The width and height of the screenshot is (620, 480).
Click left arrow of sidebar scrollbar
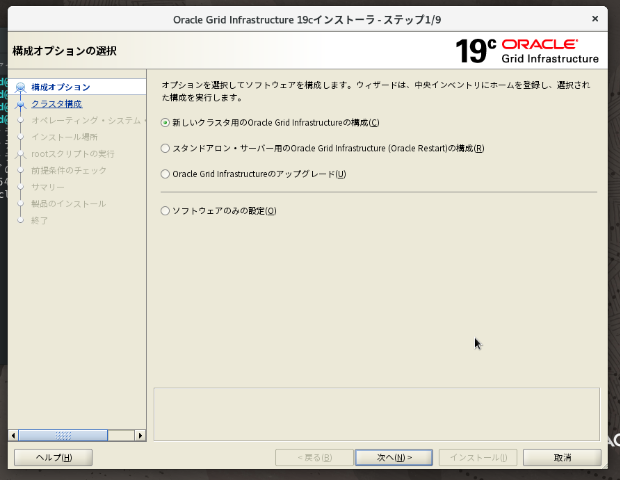tap(13, 436)
